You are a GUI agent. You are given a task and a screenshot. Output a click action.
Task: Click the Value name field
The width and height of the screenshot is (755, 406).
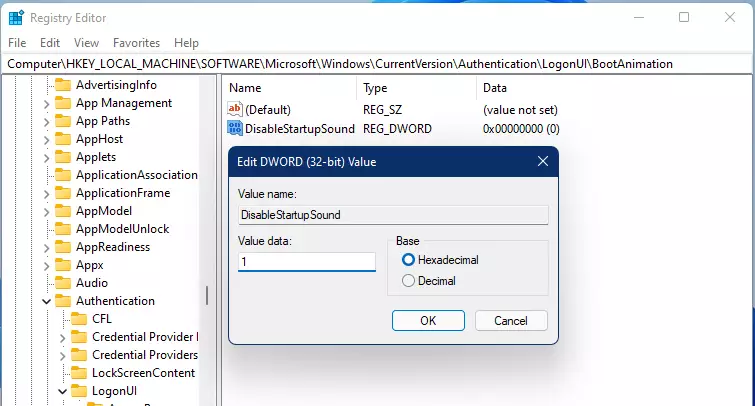click(x=393, y=215)
